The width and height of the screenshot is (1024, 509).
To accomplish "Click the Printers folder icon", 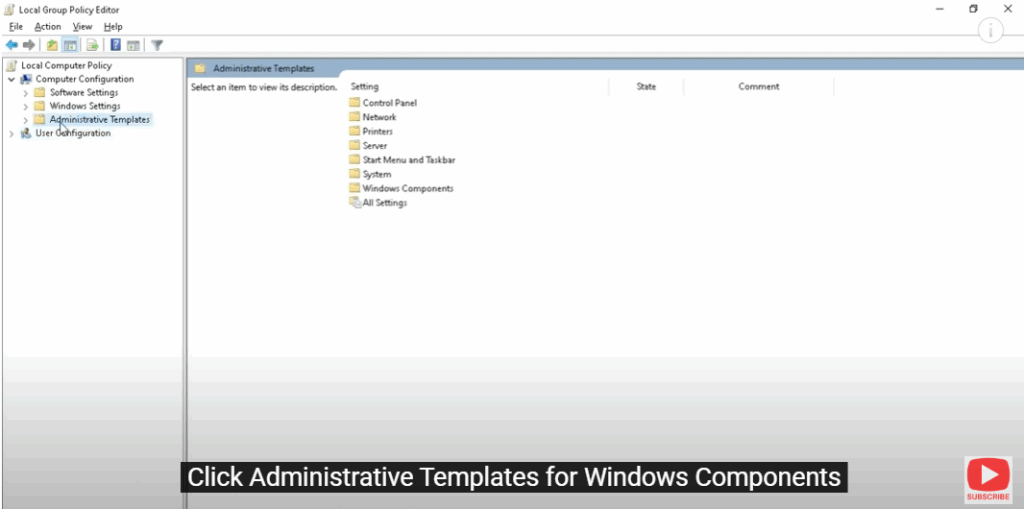I will tap(355, 131).
